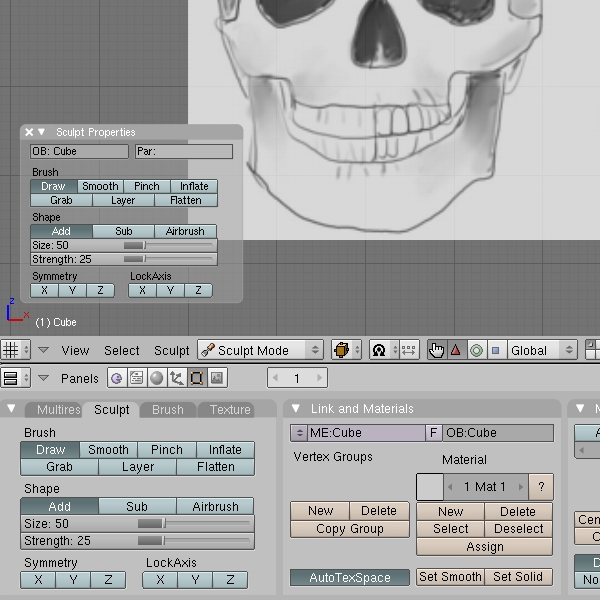Open the Sculpt Mode dropdown
This screenshot has height=600, width=600.
tap(260, 350)
